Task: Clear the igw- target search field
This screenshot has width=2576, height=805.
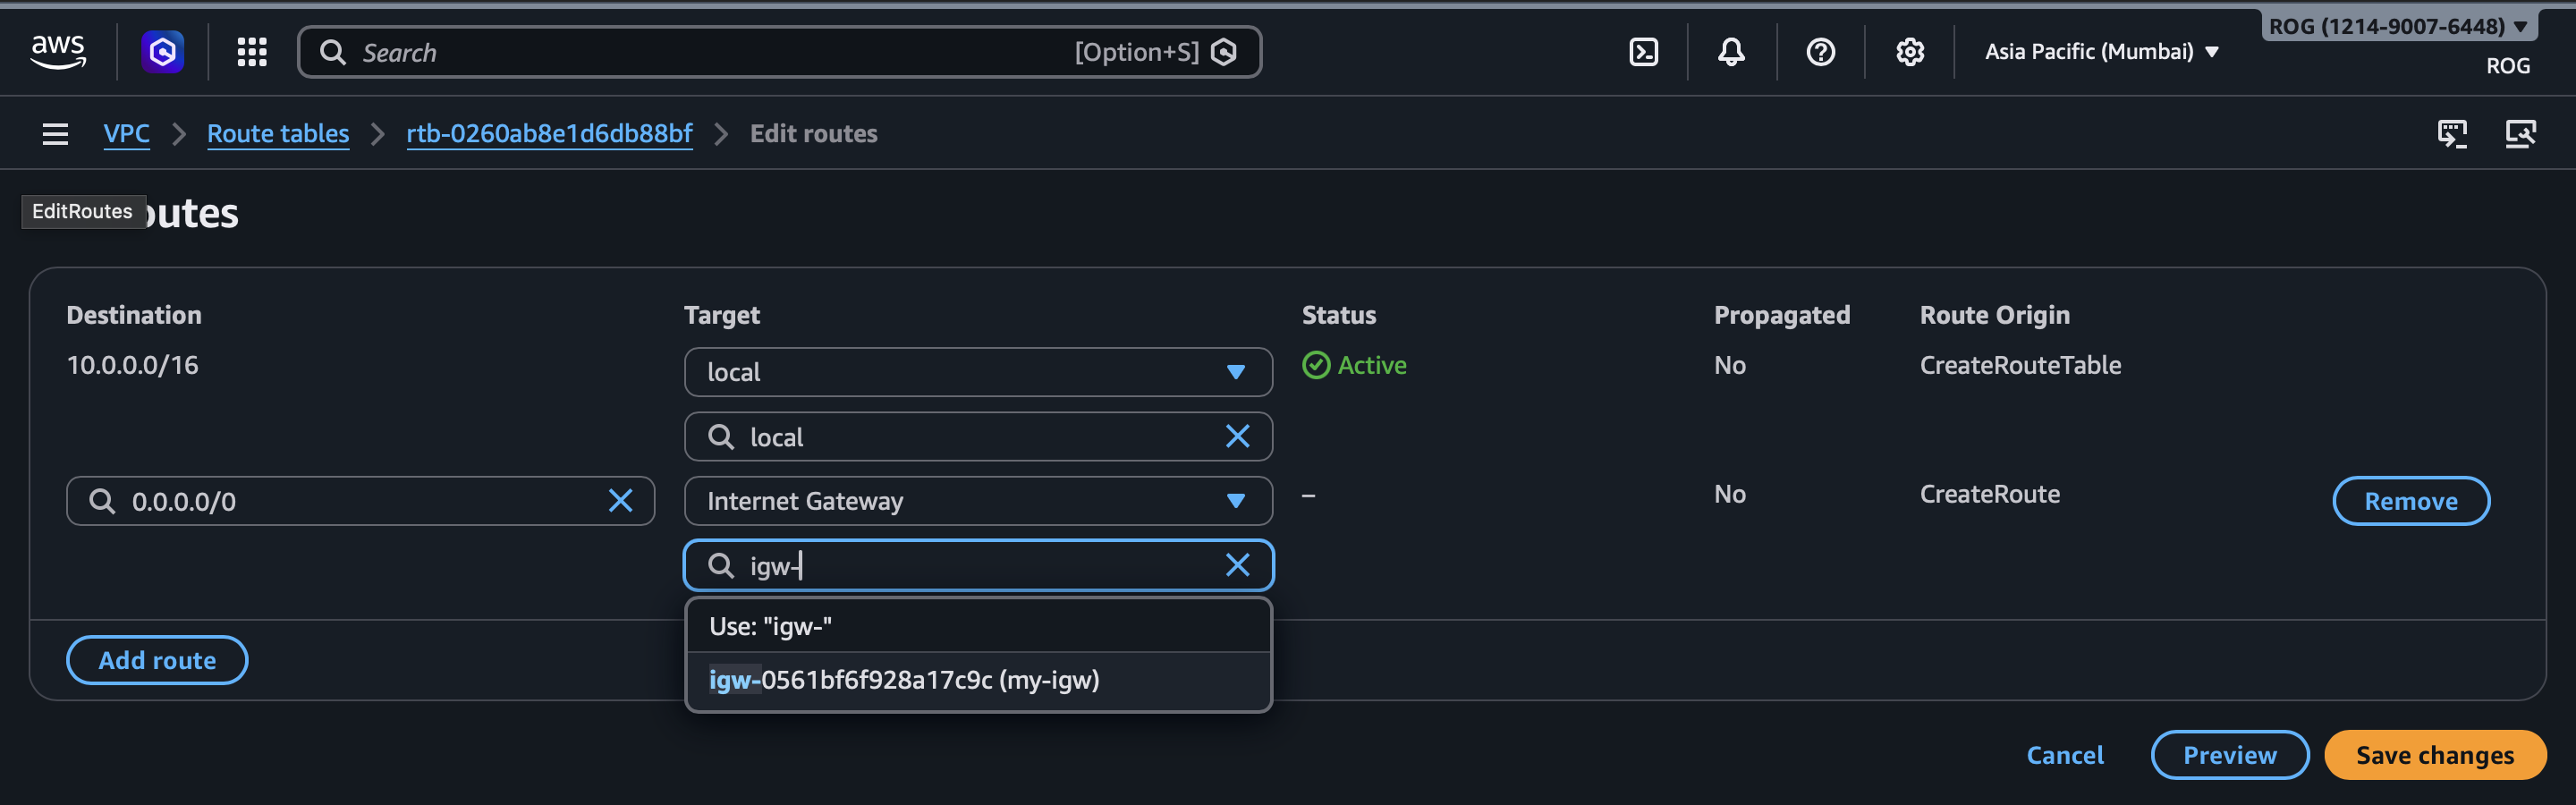Action: click(x=1237, y=566)
